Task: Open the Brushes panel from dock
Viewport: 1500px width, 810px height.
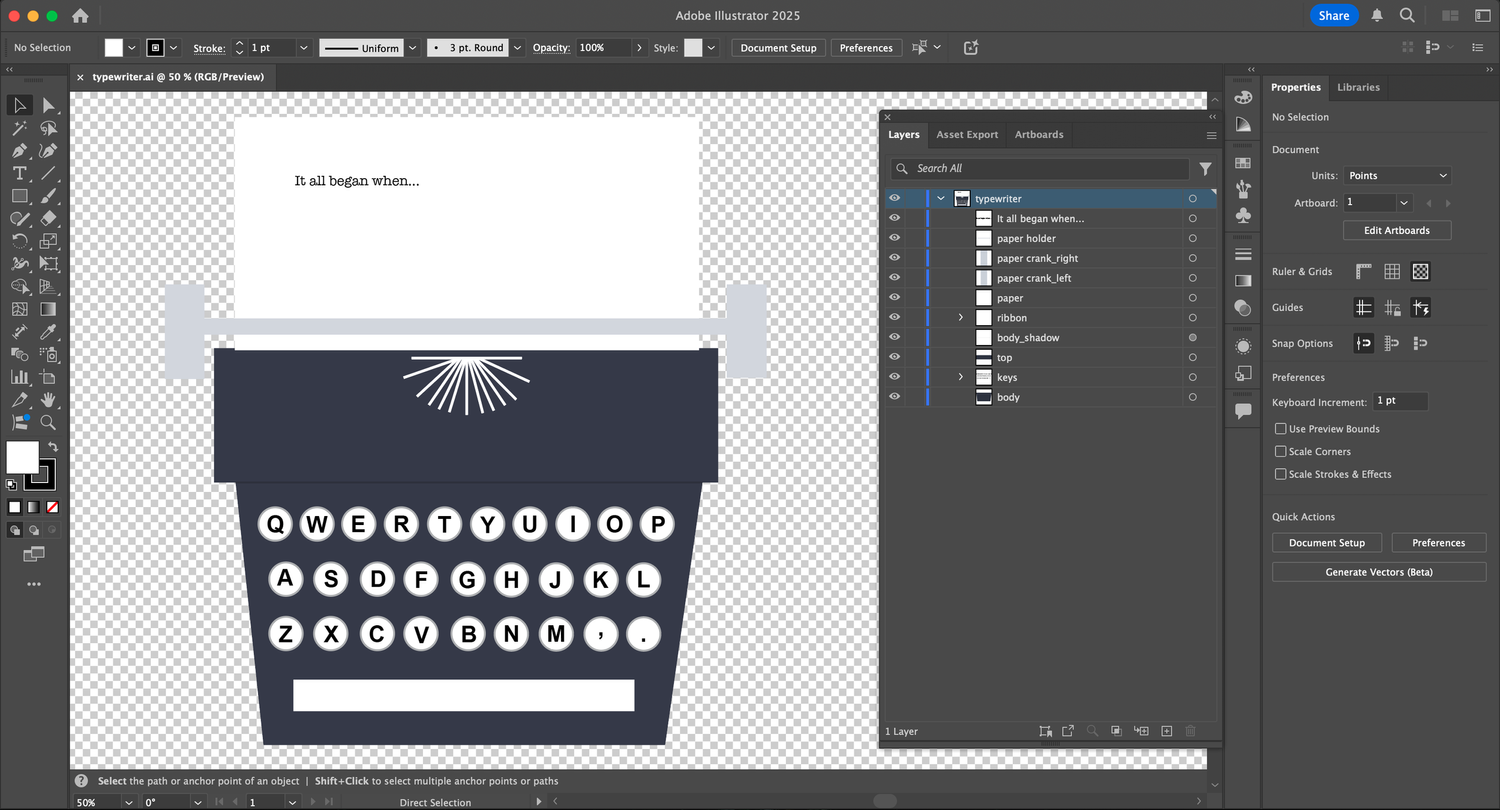Action: (x=1243, y=189)
